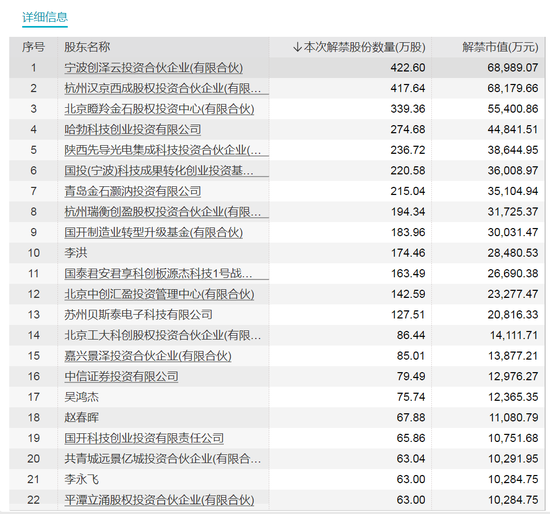Select 苏州贝斯泰电子科技有限公司 row name
The image size is (550, 514).
[x=139, y=315]
